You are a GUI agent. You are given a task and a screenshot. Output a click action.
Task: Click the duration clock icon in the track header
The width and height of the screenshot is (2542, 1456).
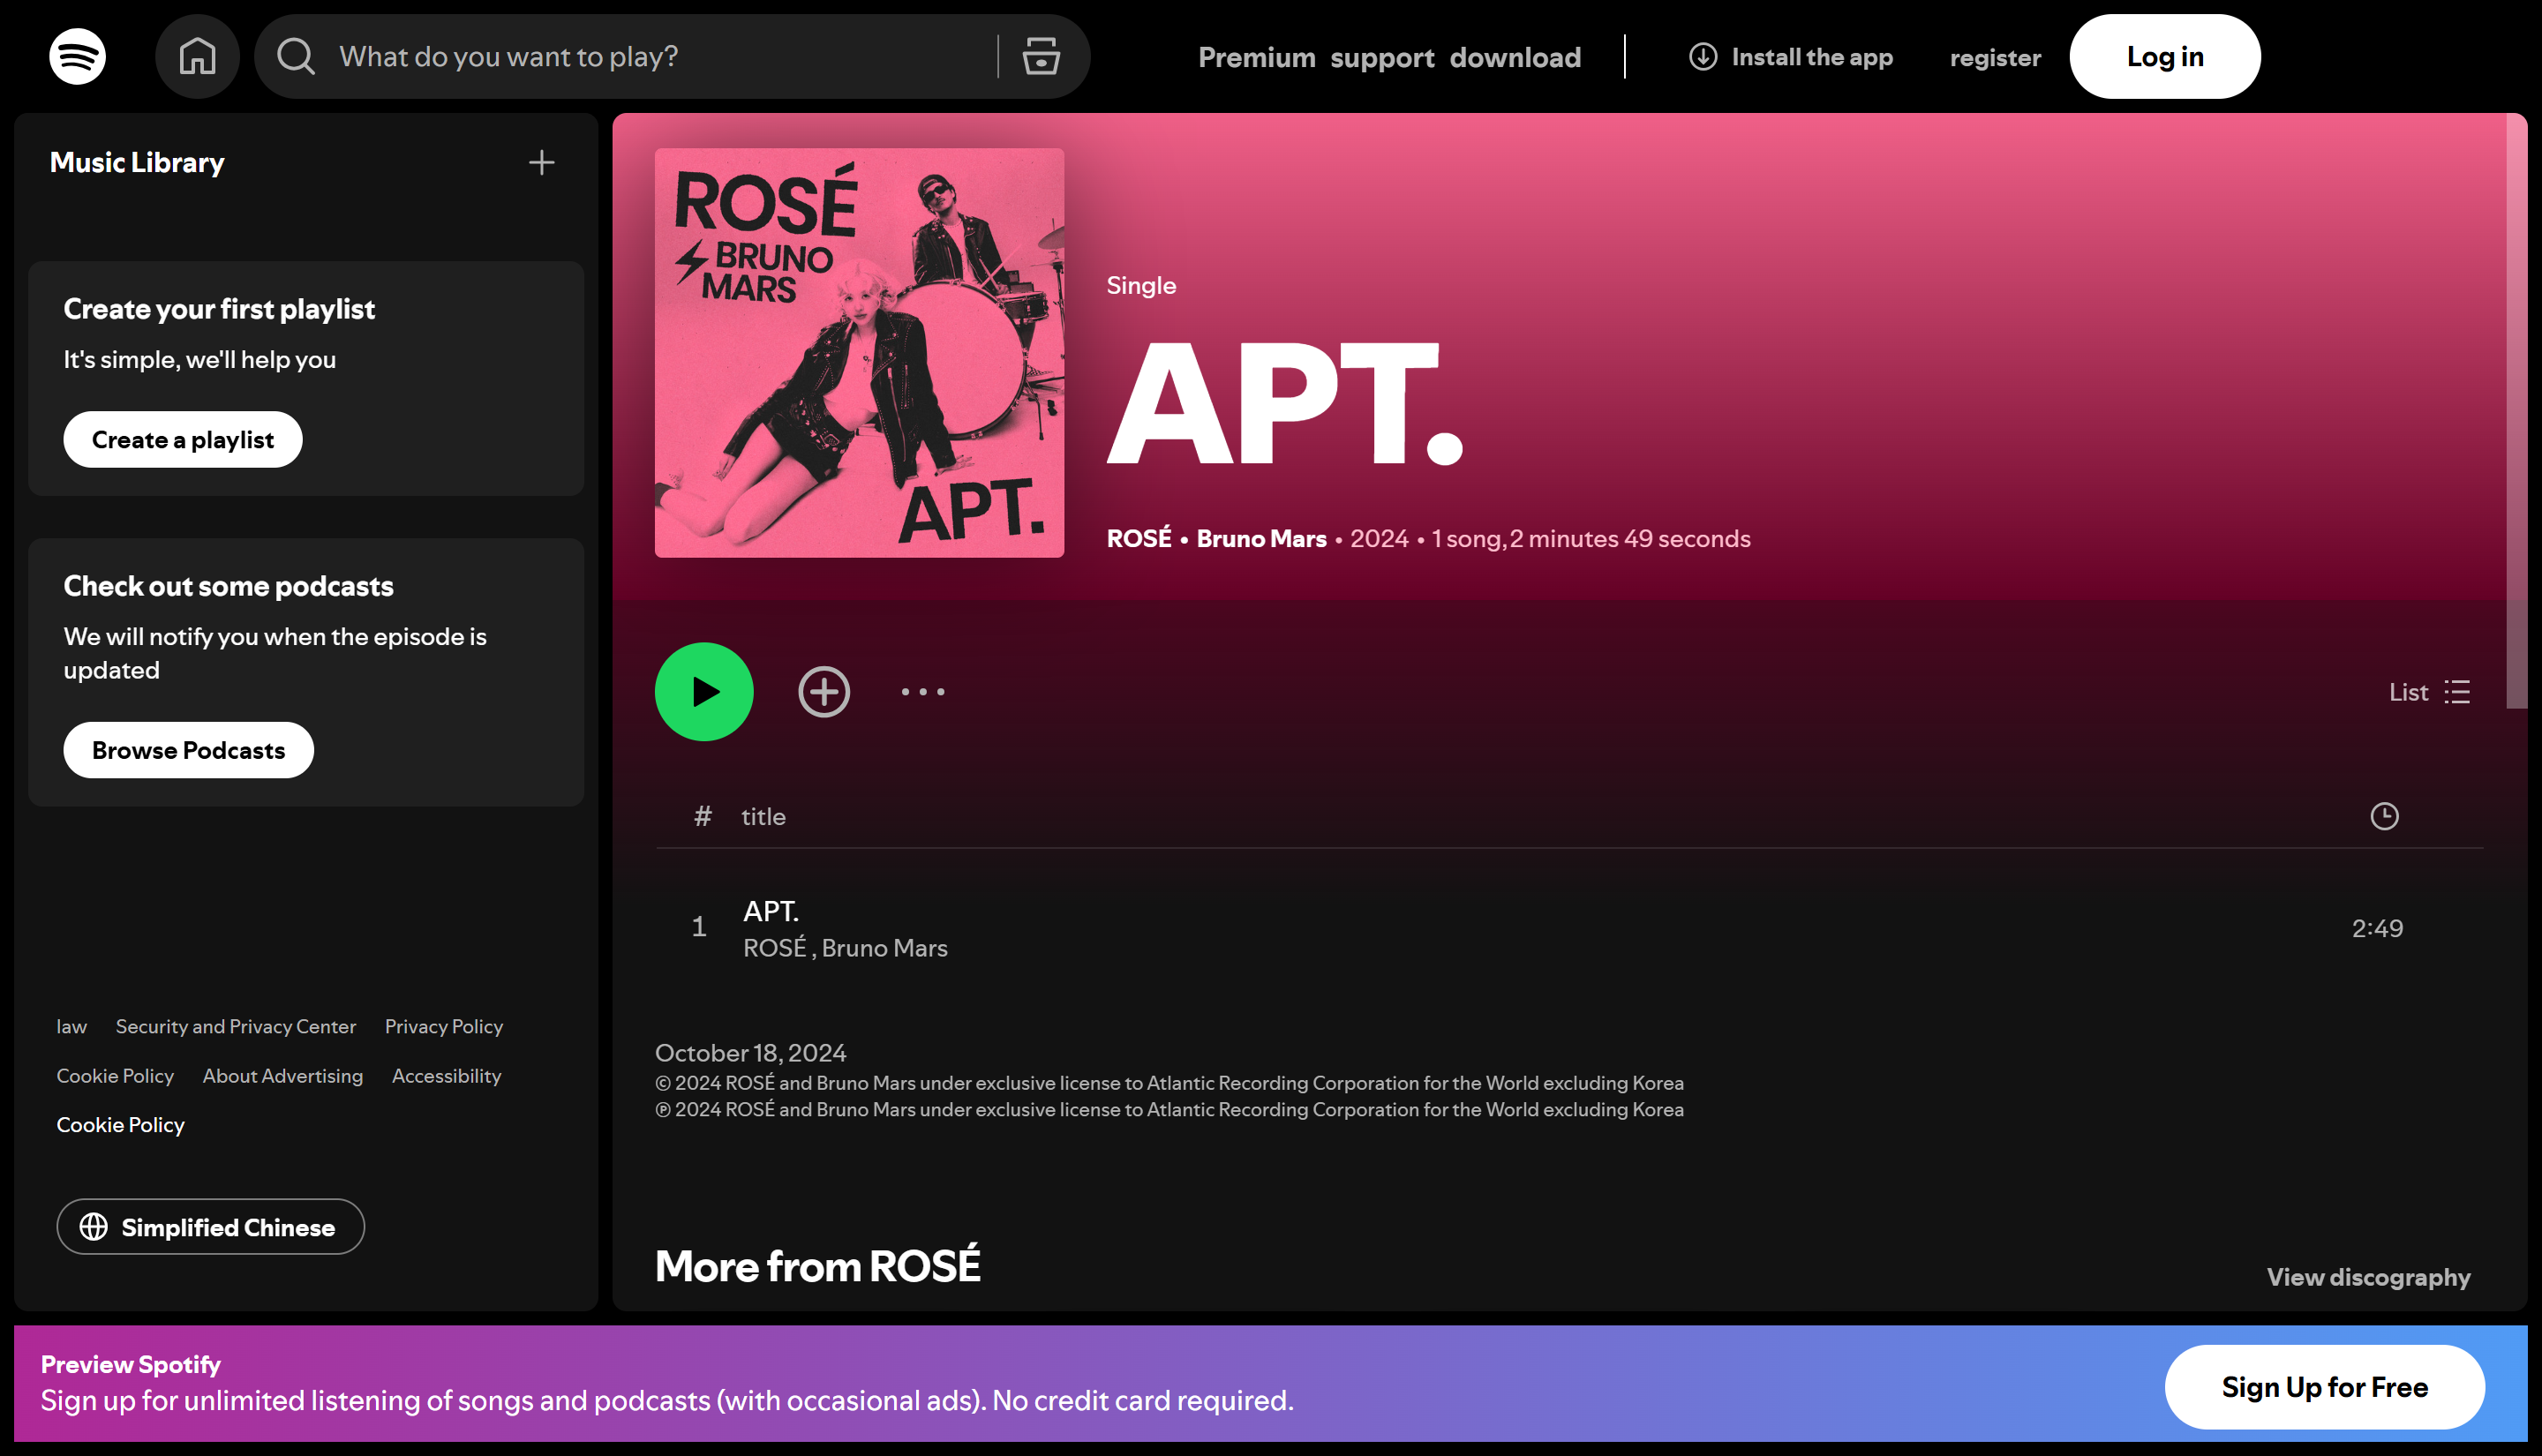pyautogui.click(x=2385, y=816)
